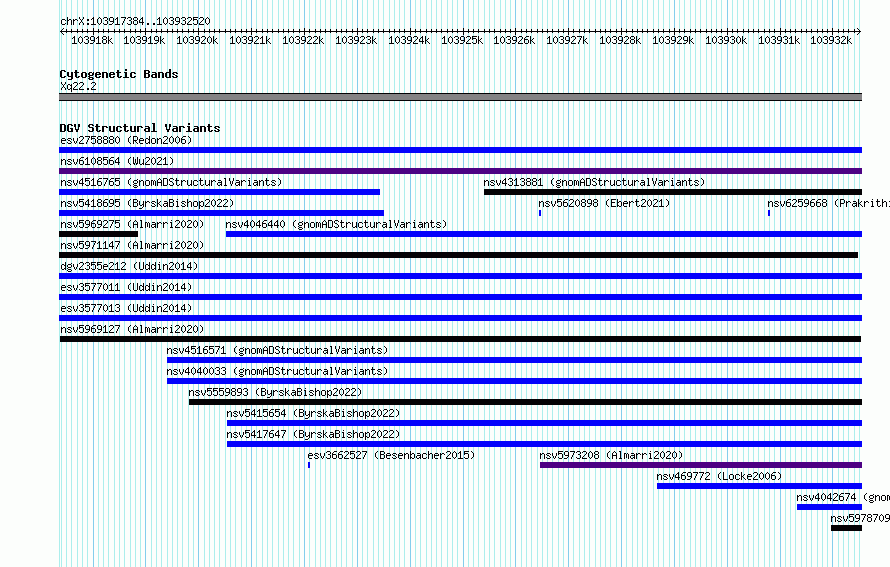Open the nsv5969127 (Almarri2020) black bar

(460, 339)
